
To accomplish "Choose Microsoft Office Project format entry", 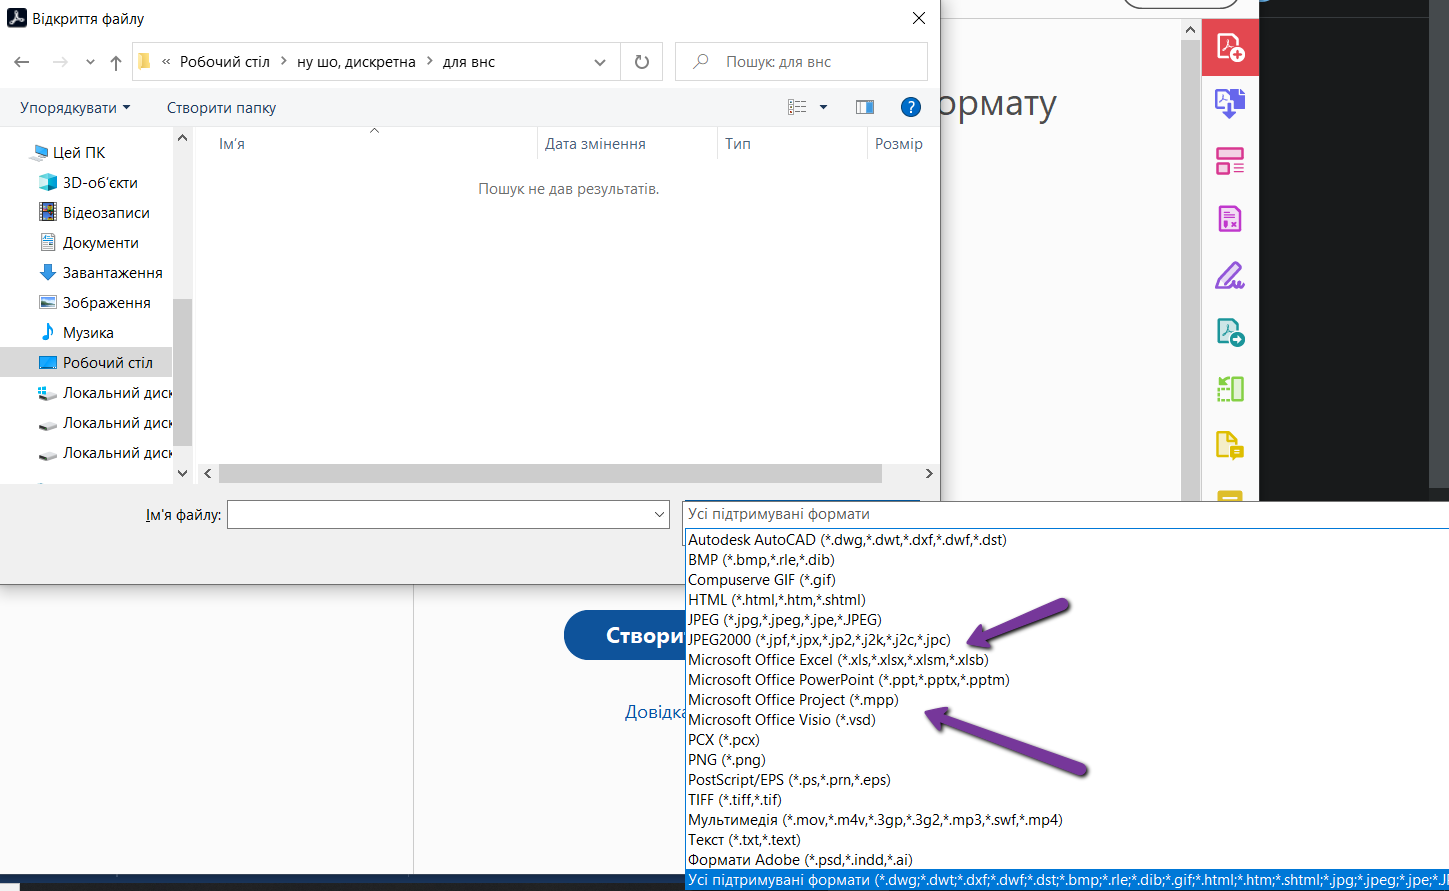I will click(793, 699).
